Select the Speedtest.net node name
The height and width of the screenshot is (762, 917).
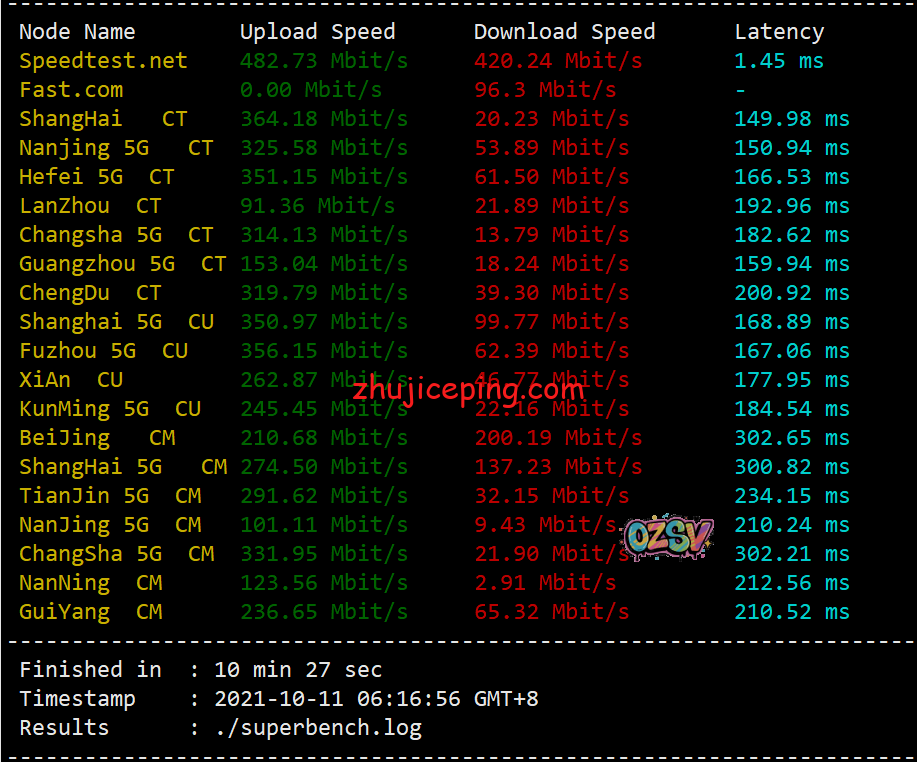104,61
